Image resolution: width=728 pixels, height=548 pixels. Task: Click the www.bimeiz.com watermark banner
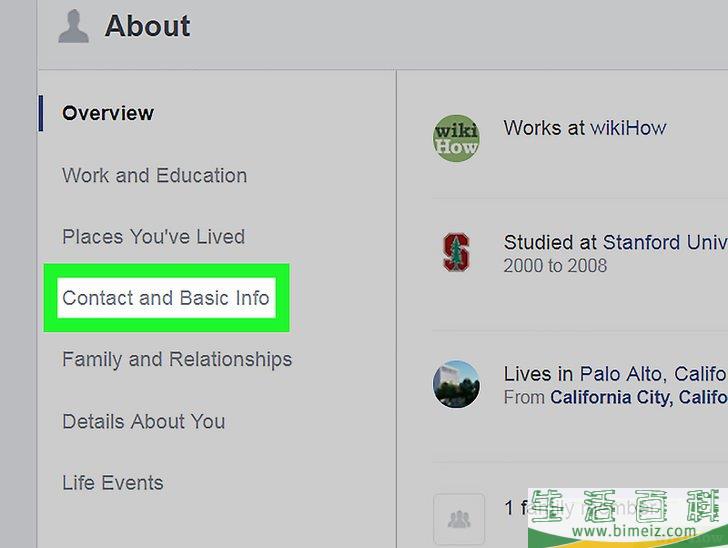pyautogui.click(x=628, y=518)
